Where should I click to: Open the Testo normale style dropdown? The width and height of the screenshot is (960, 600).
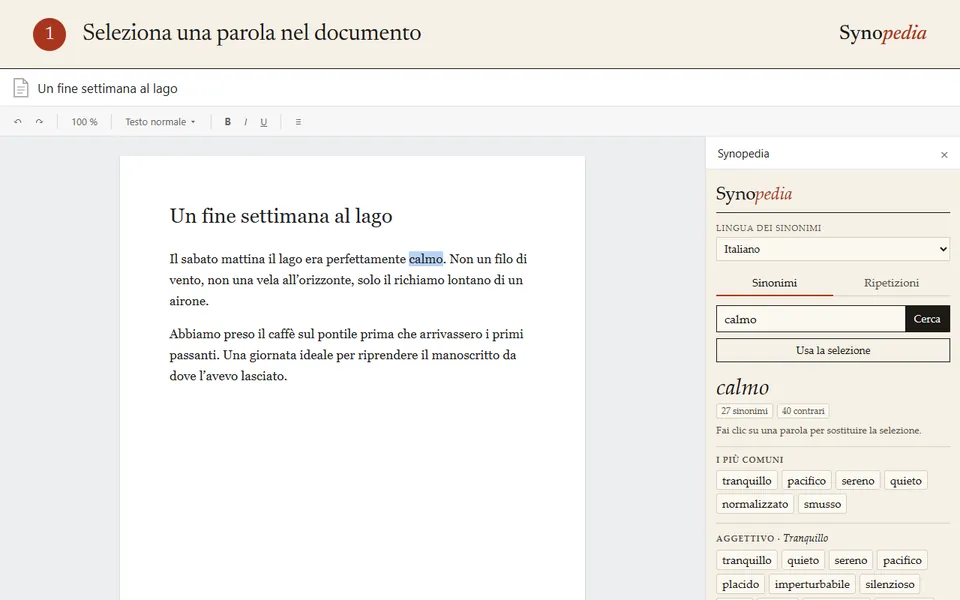160,122
